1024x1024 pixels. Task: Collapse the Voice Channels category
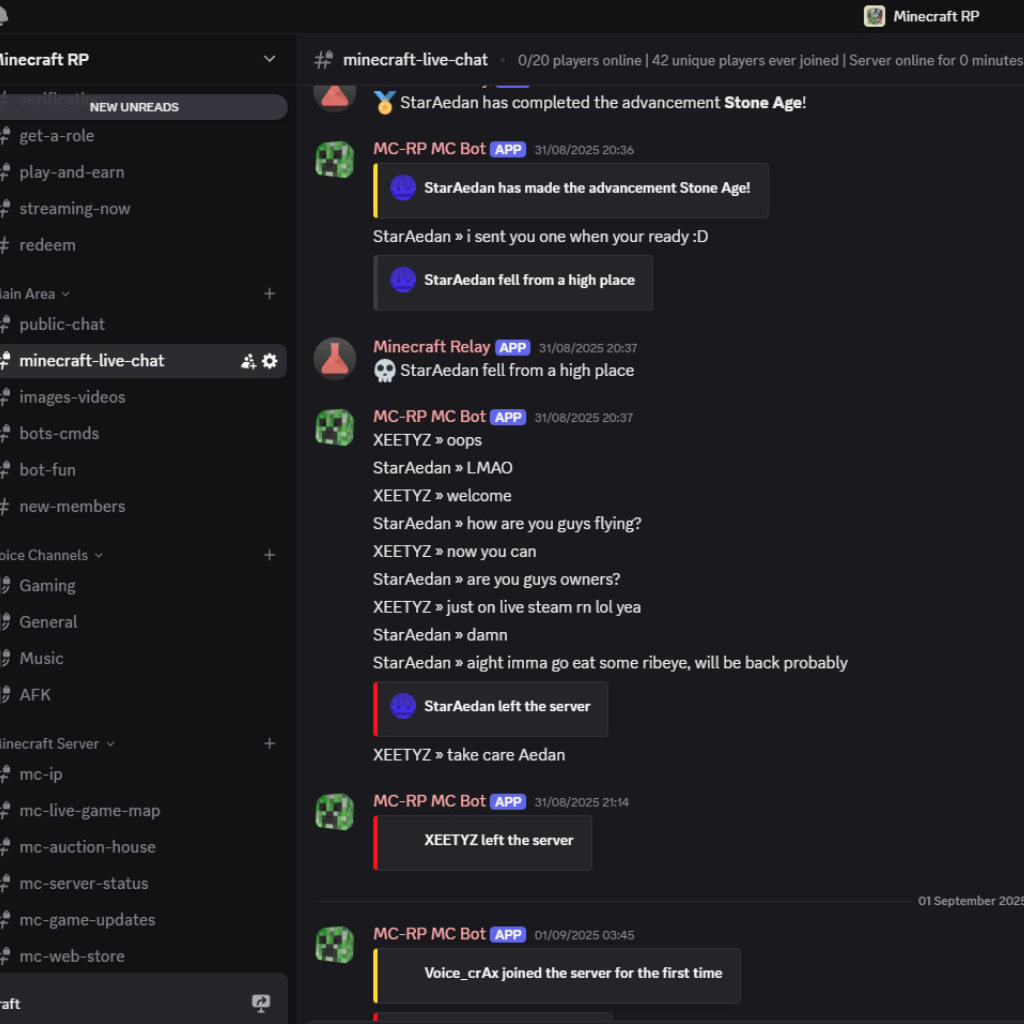click(x=51, y=555)
